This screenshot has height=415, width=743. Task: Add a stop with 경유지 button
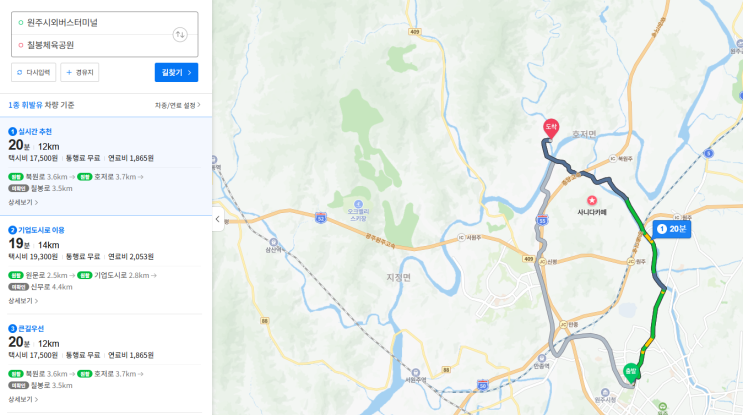coord(80,72)
